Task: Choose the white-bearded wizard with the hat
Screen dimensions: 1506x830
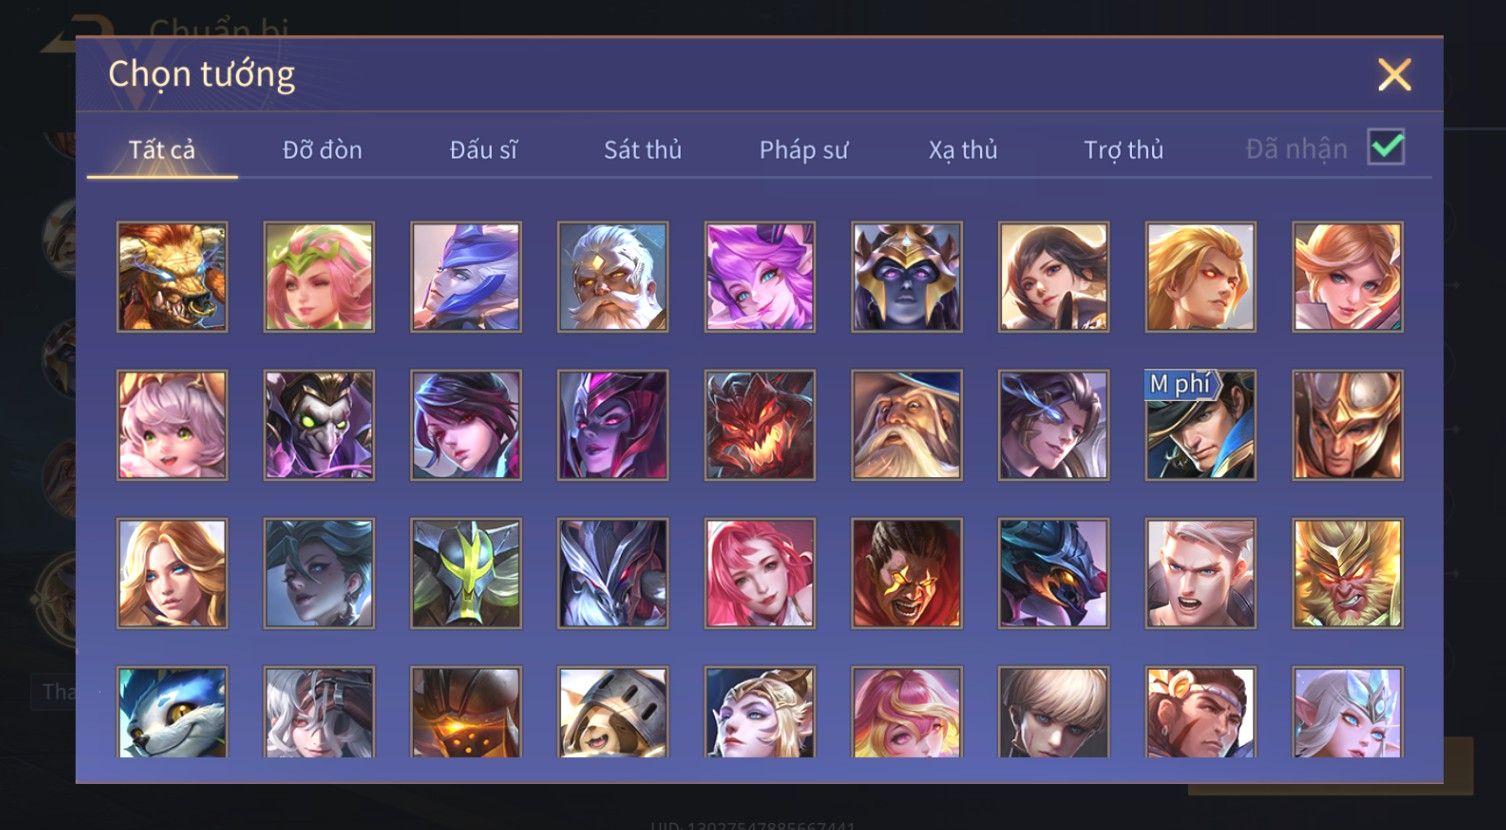Action: tap(907, 425)
